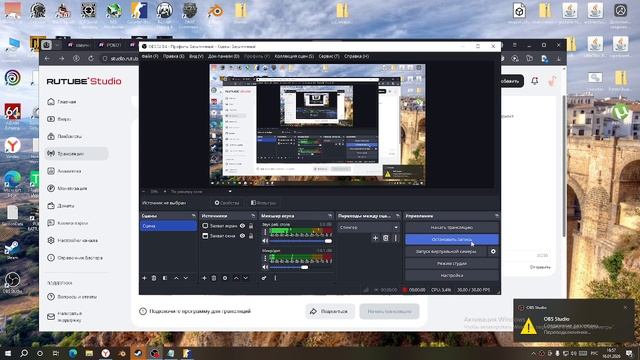The image size is (640, 360).
Task: Toggle lock of Захват экрана source
Action: [x=251, y=226]
